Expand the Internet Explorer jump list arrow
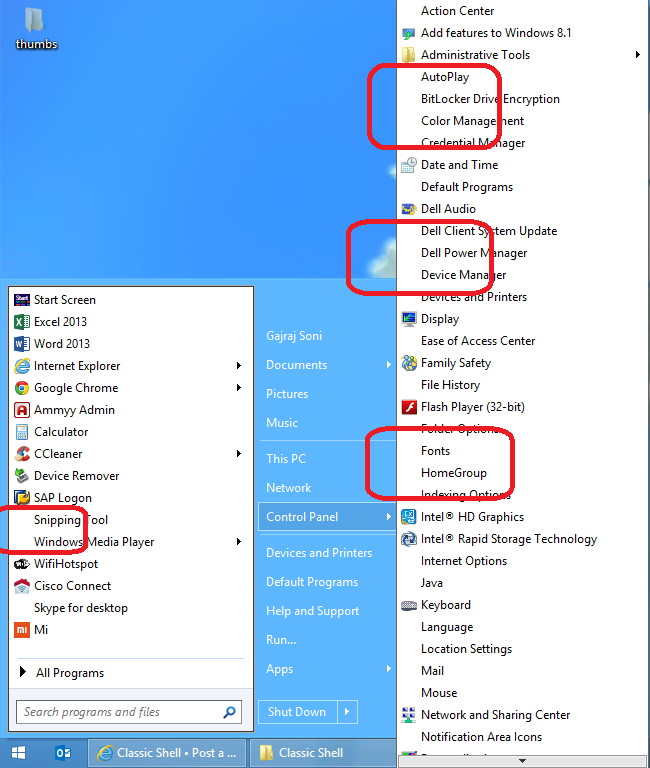The image size is (650, 768). [238, 366]
